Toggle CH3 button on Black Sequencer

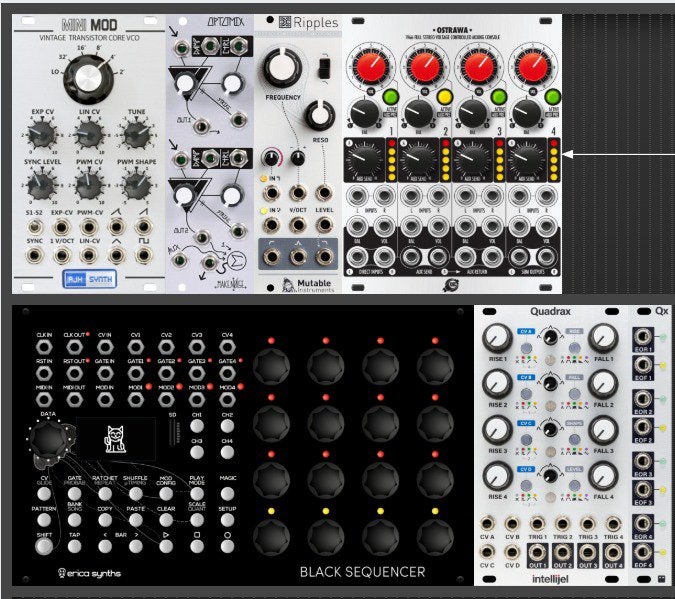coord(197,452)
